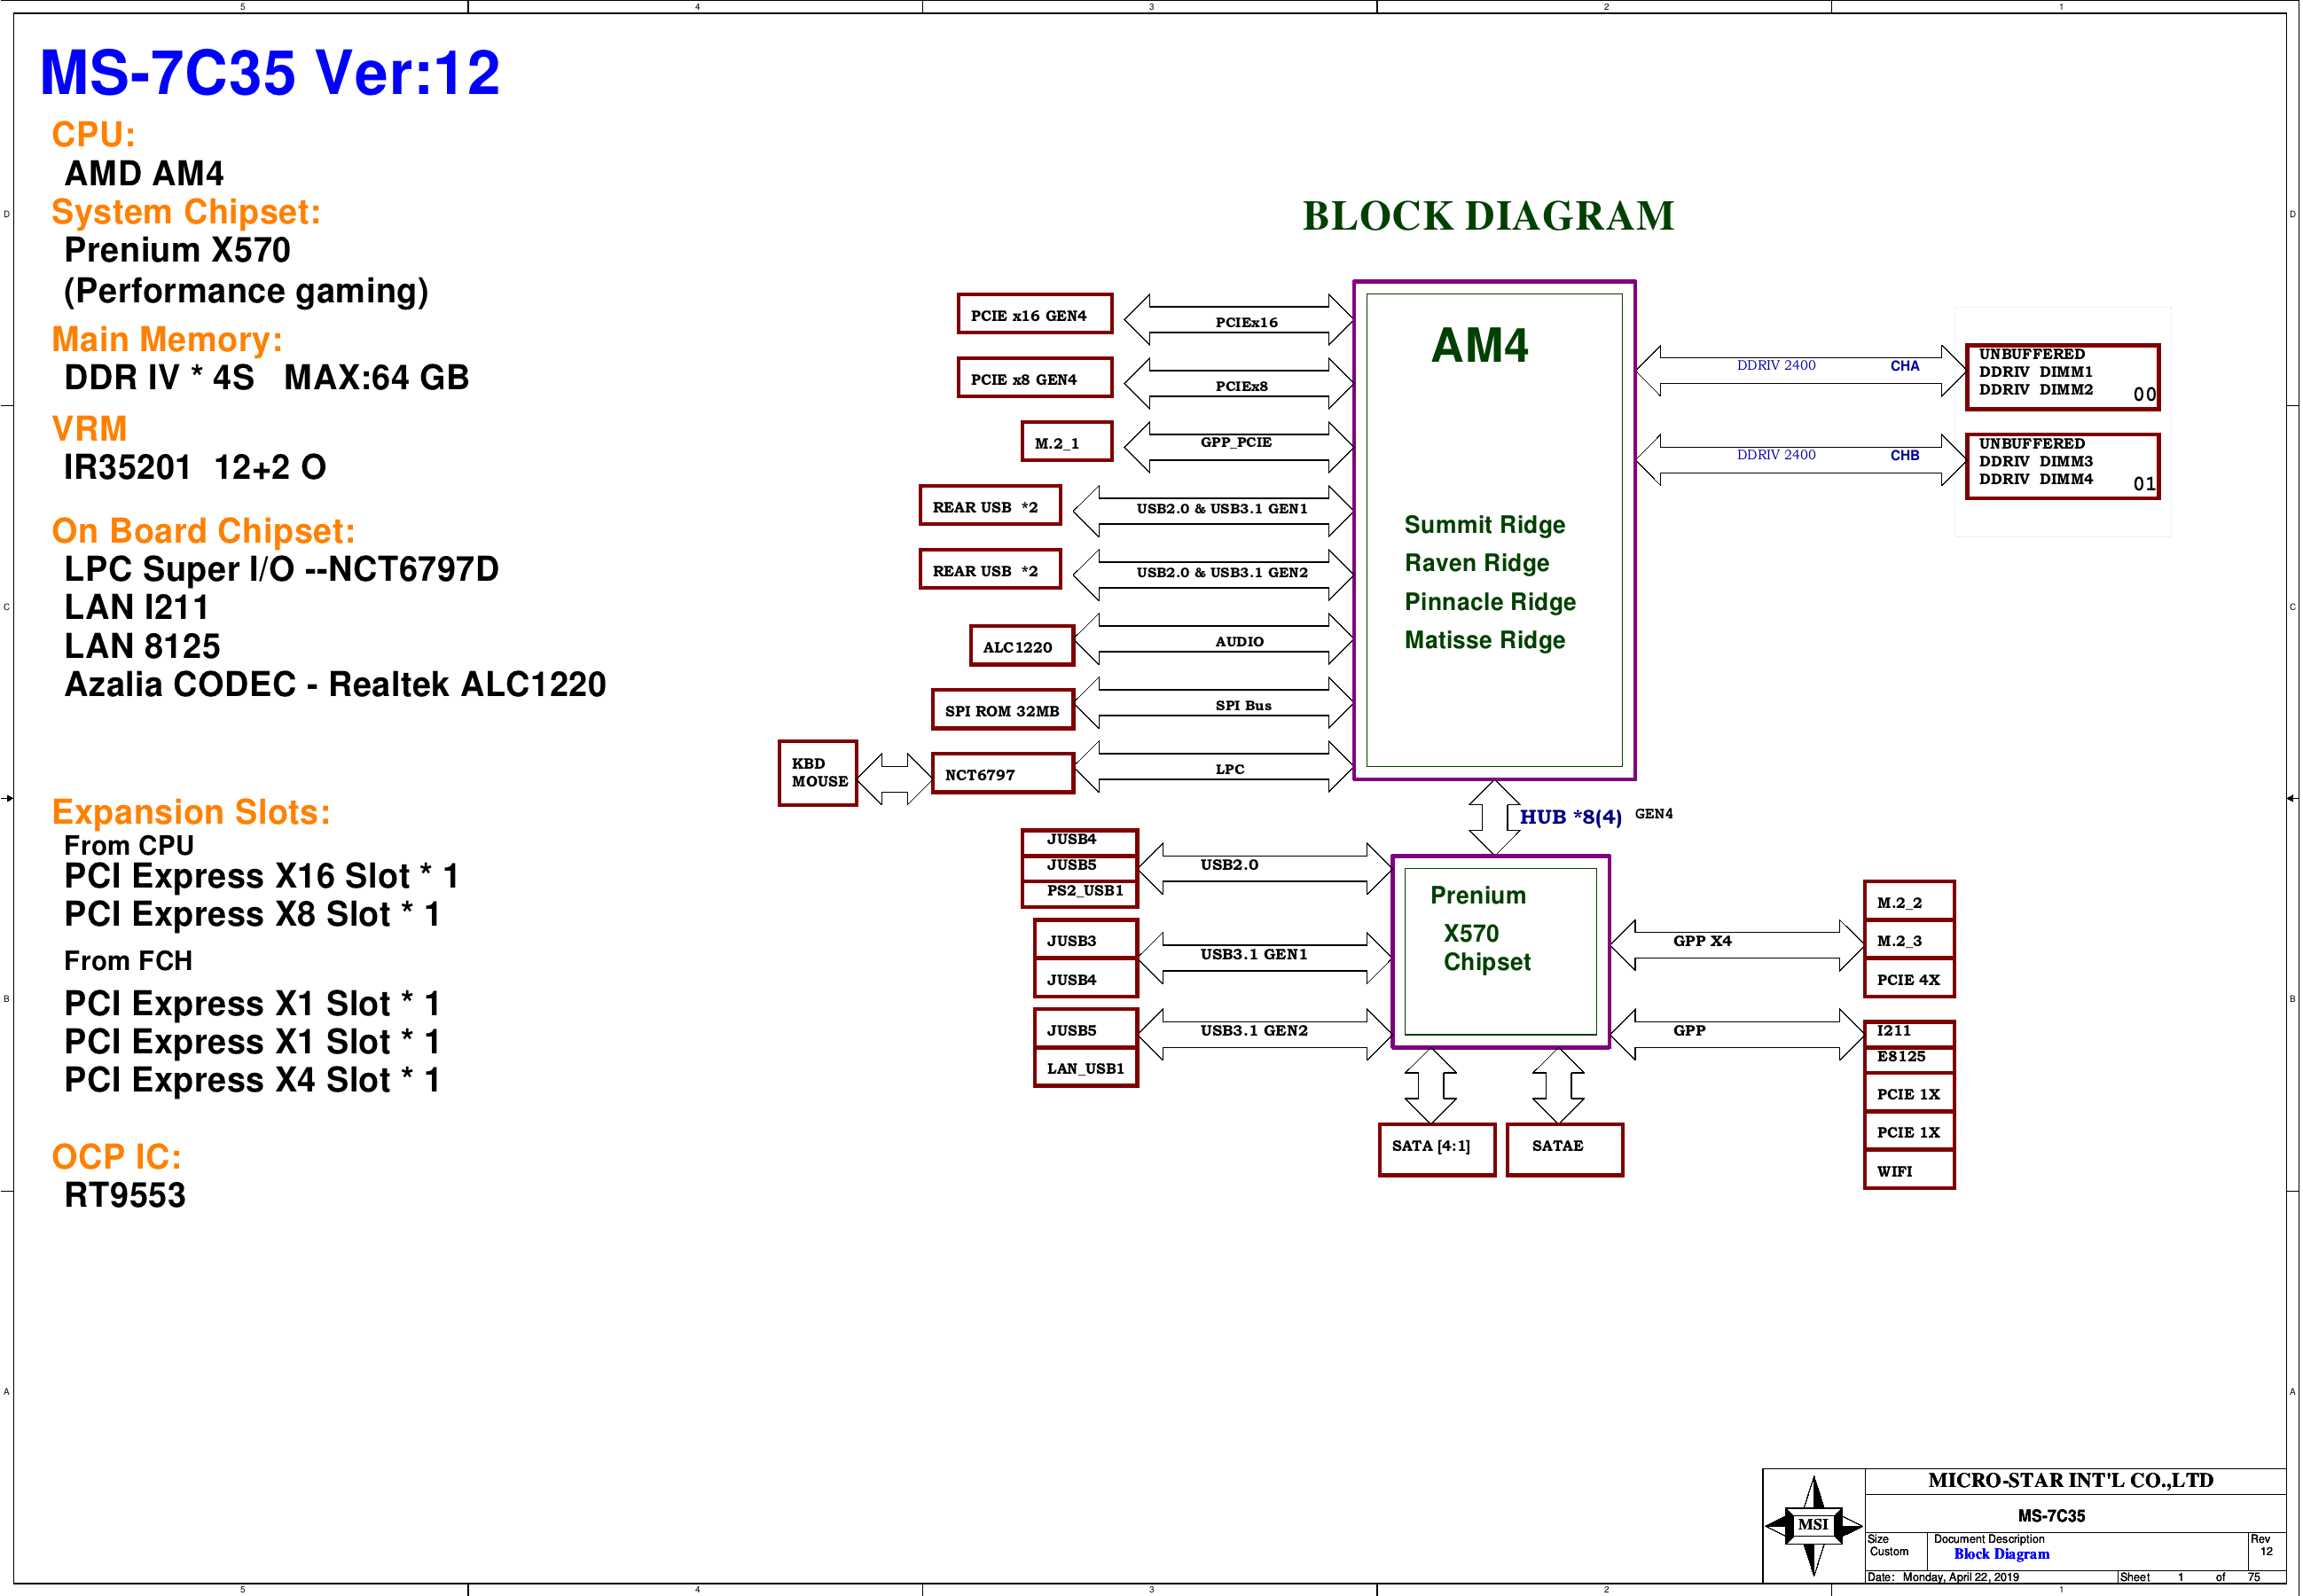The width and height of the screenshot is (2303, 1596).
Task: Select the SATA [4:1] box
Action: pos(1436,1149)
